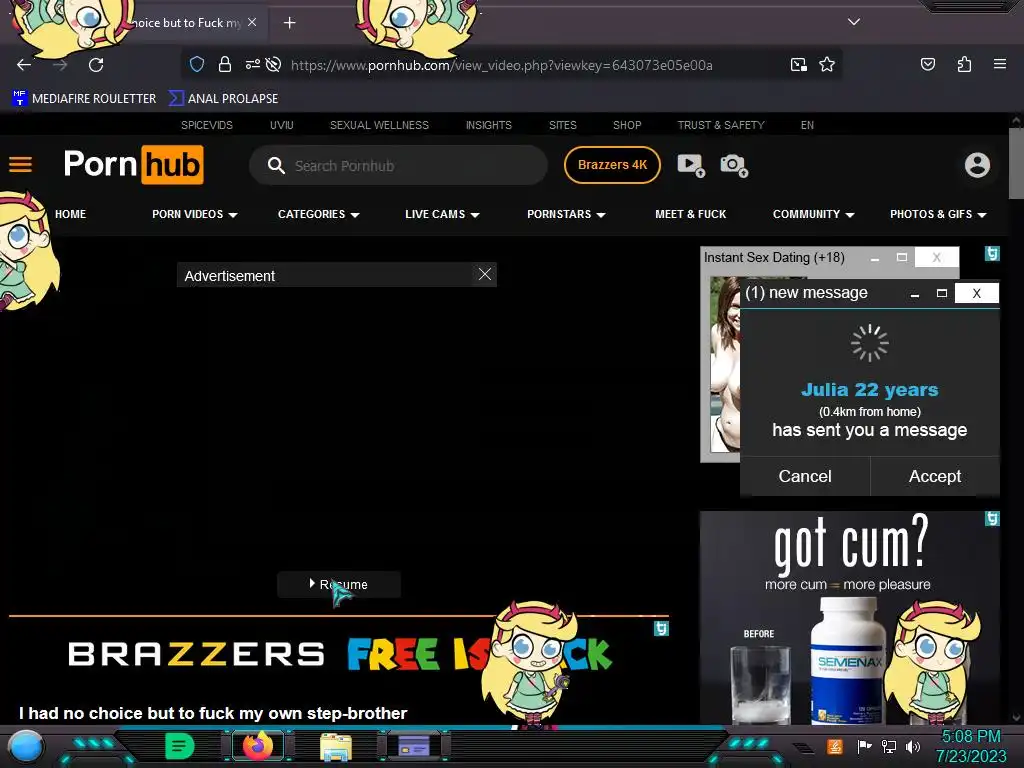Click the upload video icon
The width and height of the screenshot is (1024, 768).
click(691, 165)
